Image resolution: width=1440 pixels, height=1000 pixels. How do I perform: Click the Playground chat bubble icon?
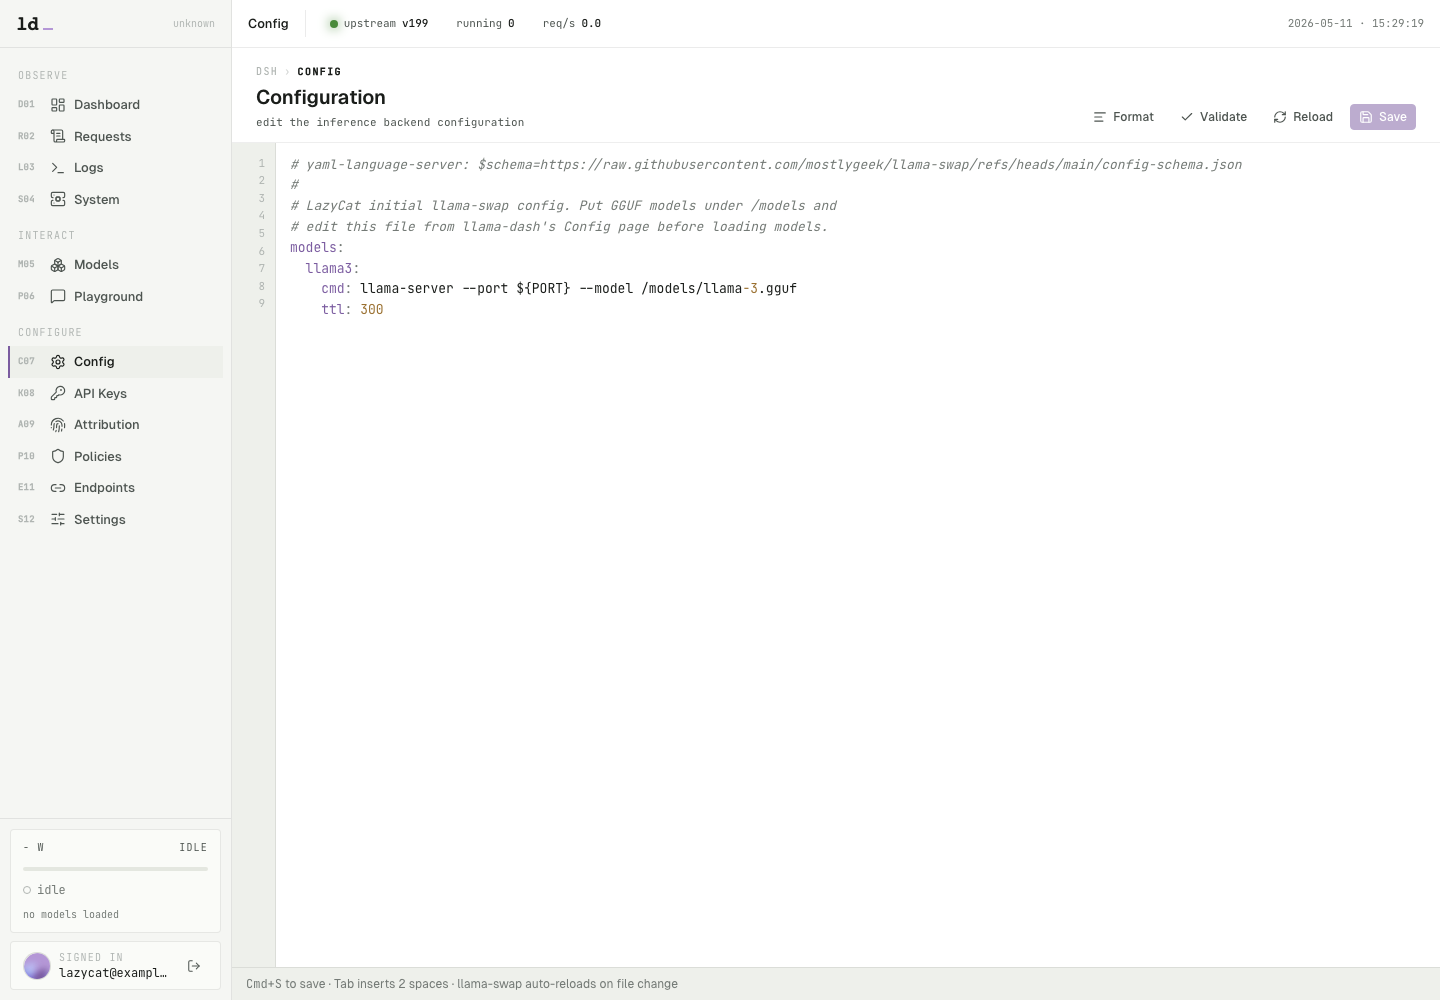(58, 296)
